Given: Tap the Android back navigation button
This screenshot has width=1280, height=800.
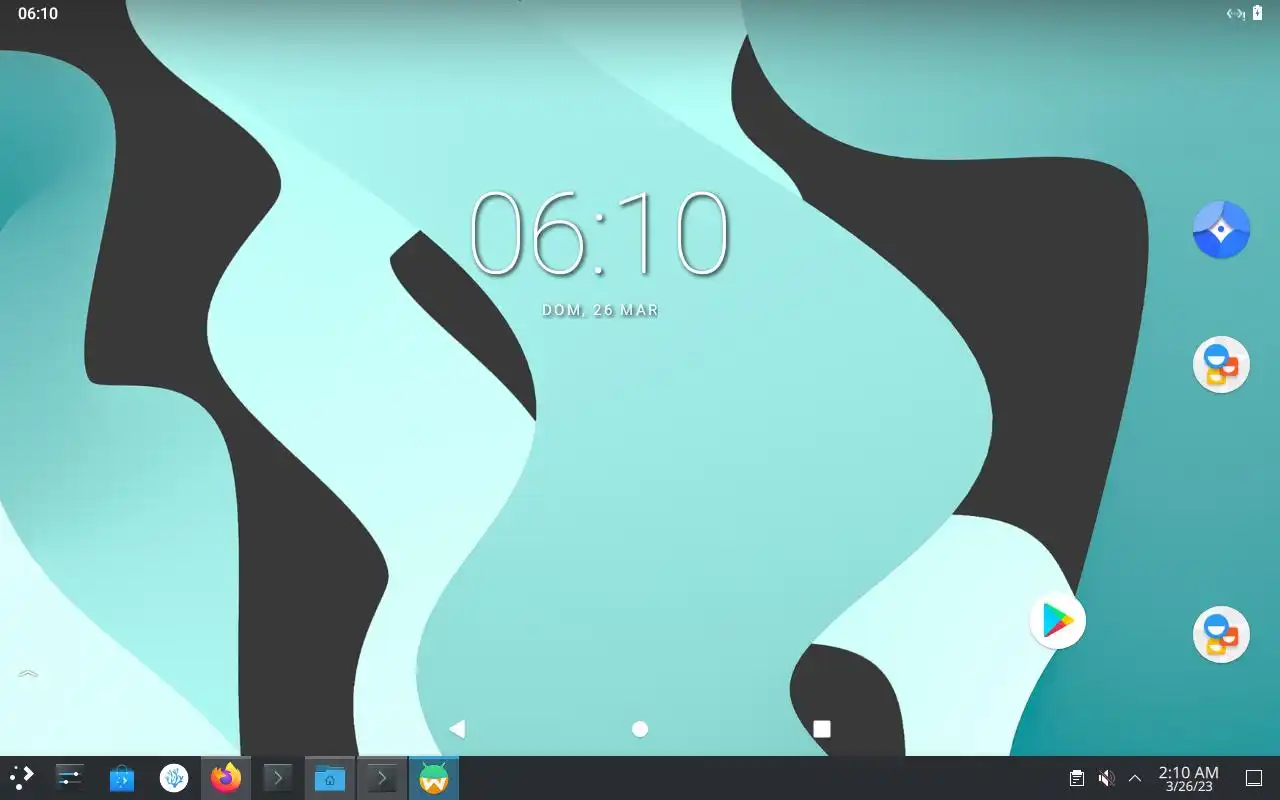Looking at the screenshot, I should click(457, 729).
